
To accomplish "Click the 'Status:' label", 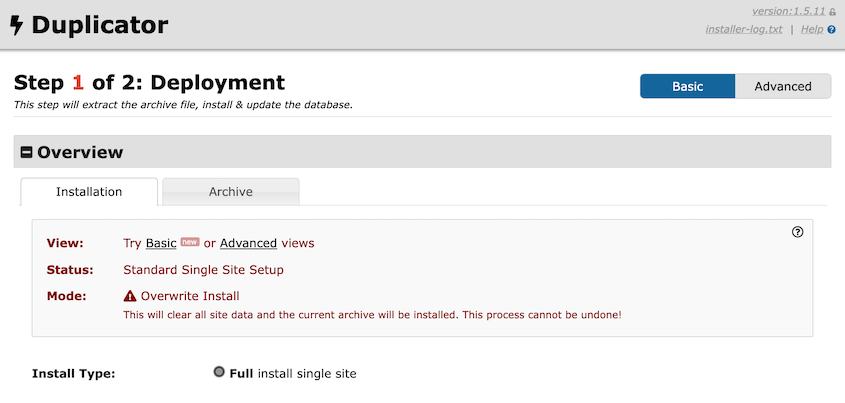I will coord(70,270).
